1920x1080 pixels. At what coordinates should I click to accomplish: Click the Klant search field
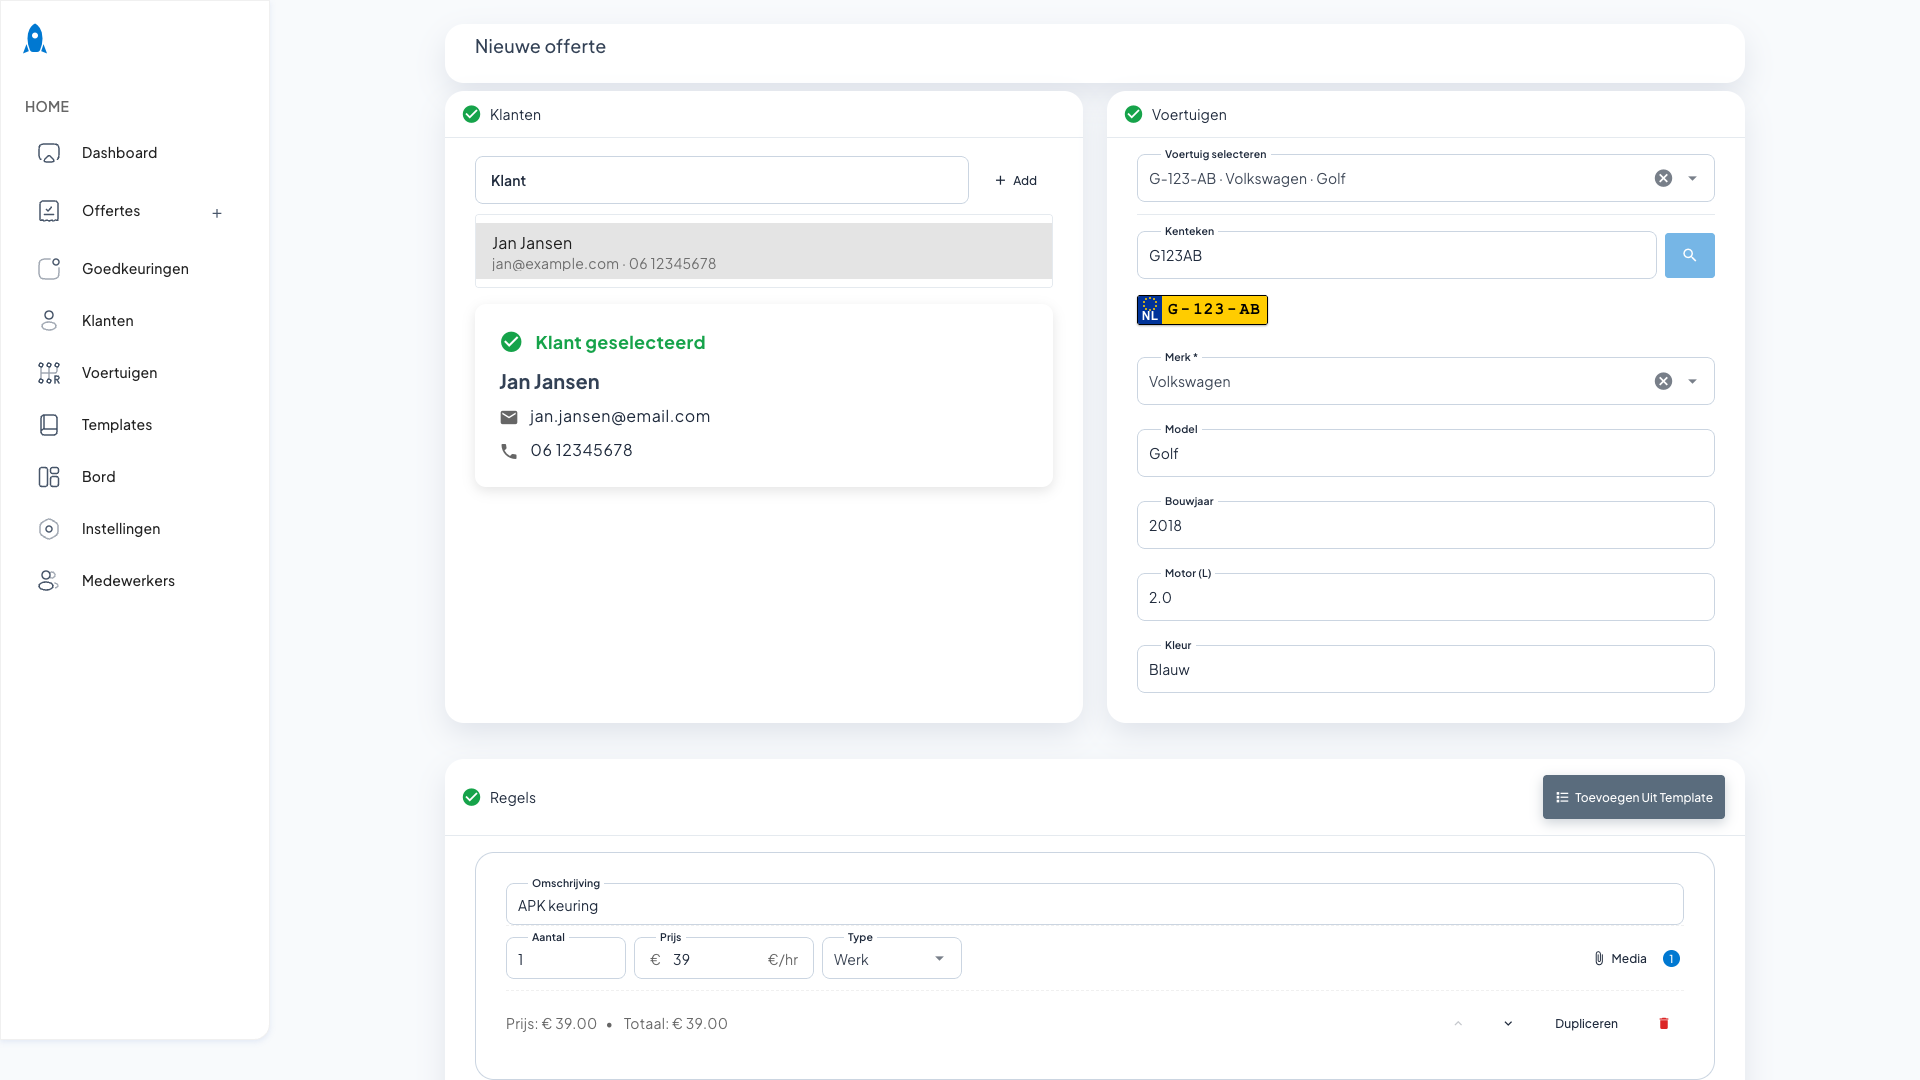721,180
